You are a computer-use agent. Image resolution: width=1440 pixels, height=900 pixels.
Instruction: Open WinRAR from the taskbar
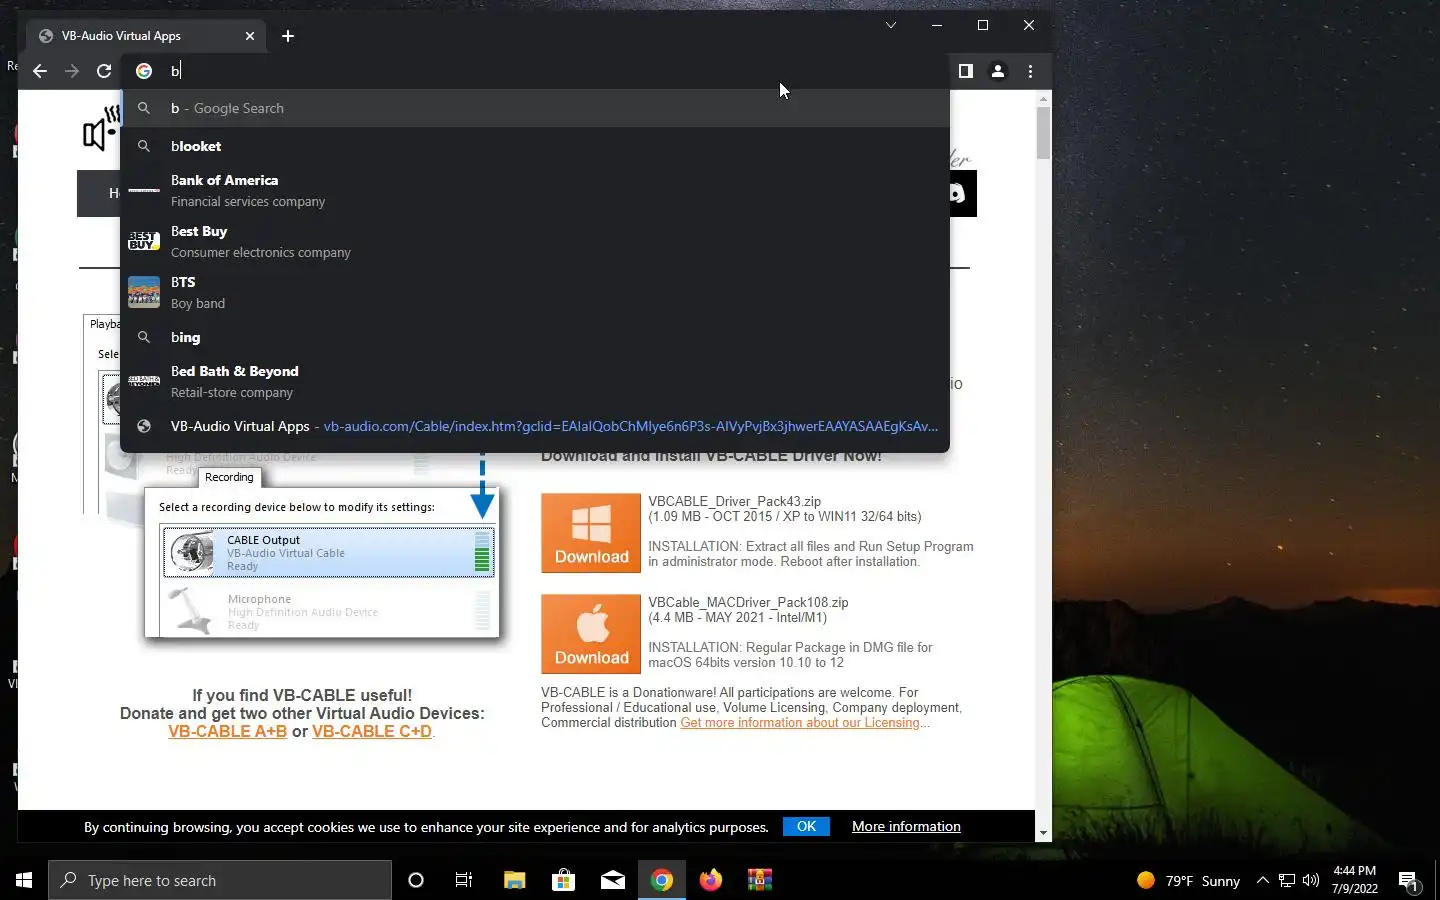click(x=760, y=880)
